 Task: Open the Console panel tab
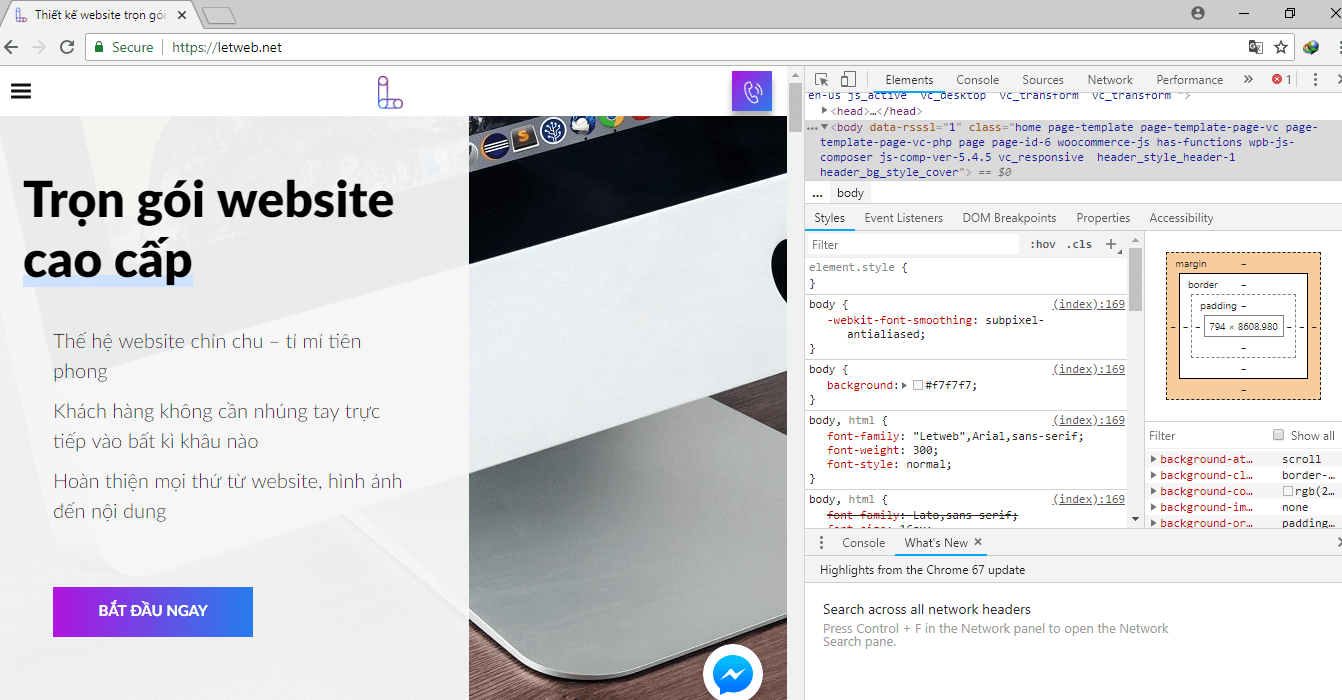[x=977, y=80]
